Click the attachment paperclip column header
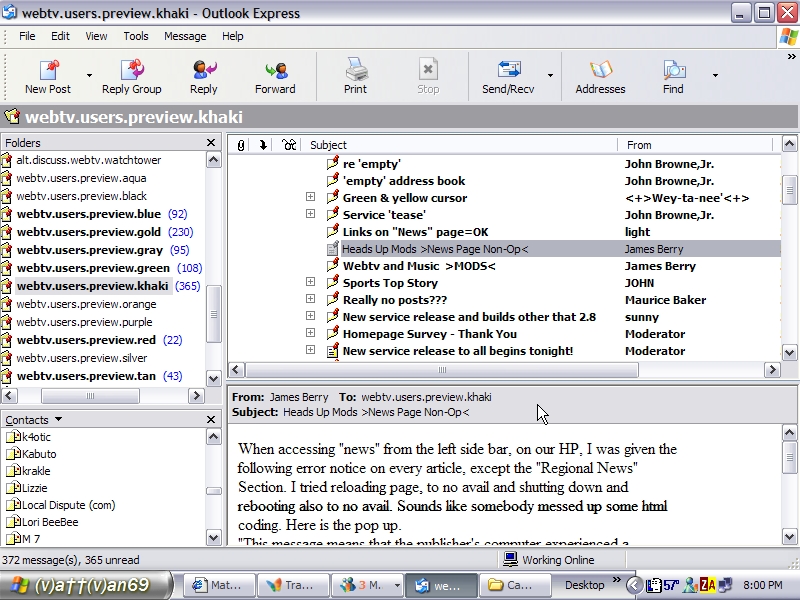Image resolution: width=800 pixels, height=600 pixels. tap(241, 145)
